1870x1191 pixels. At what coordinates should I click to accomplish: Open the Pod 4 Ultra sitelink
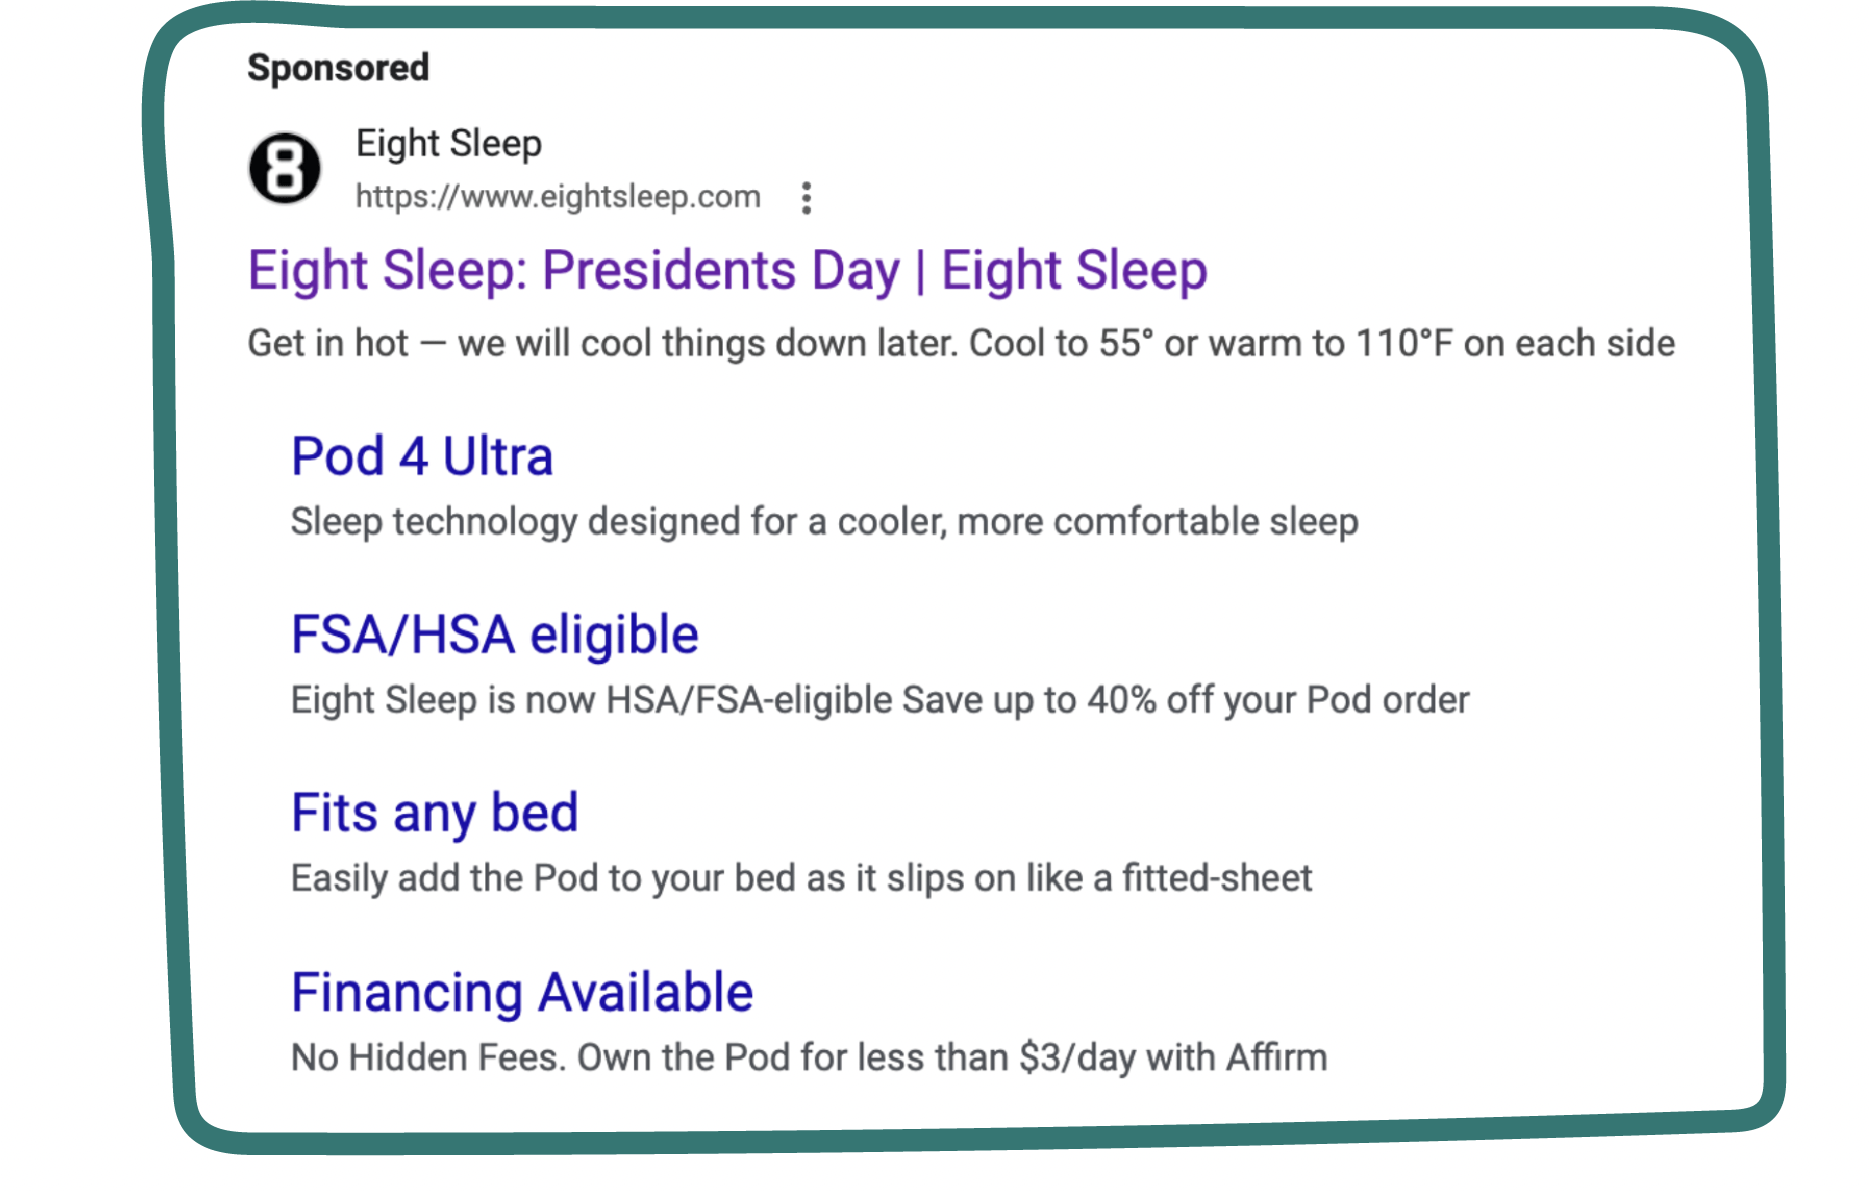click(421, 457)
